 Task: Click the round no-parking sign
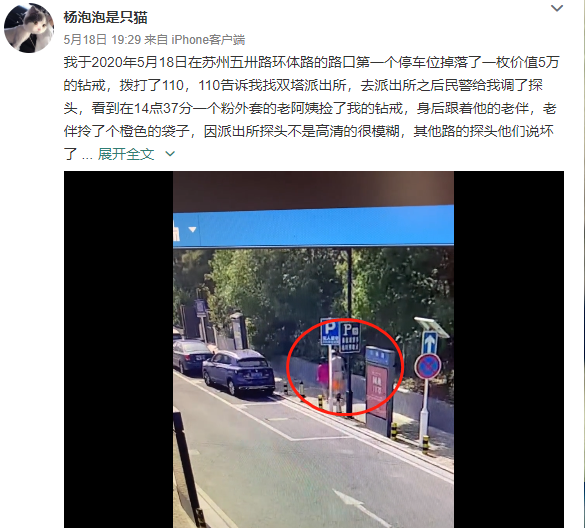[x=428, y=366]
